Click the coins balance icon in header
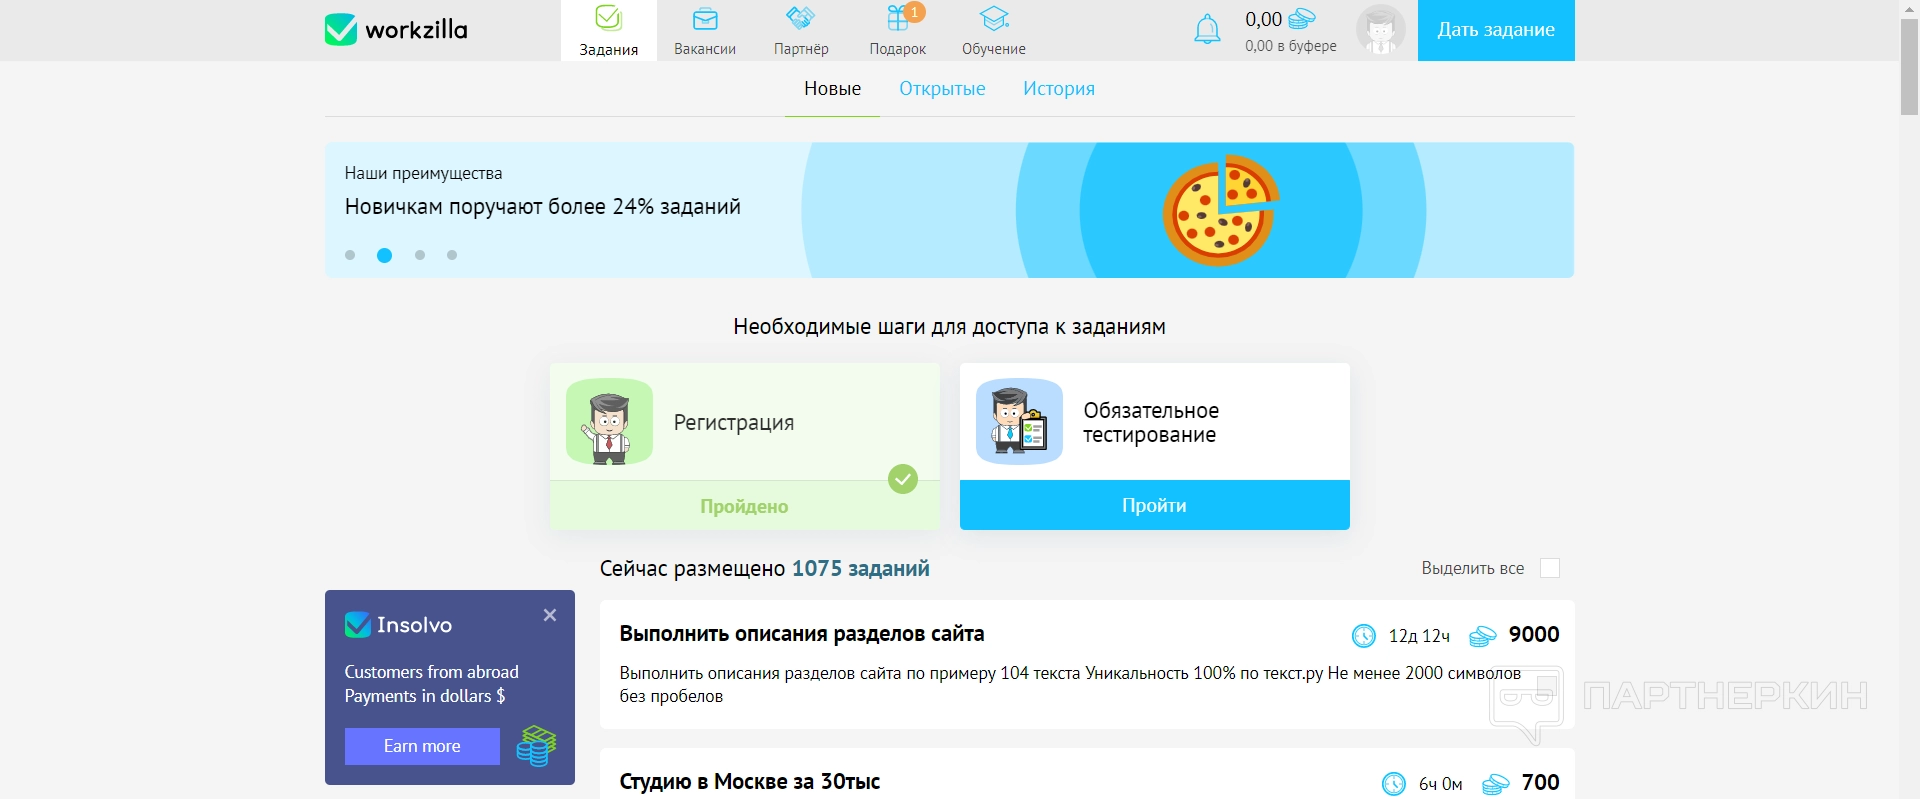1920x799 pixels. pos(1302,19)
